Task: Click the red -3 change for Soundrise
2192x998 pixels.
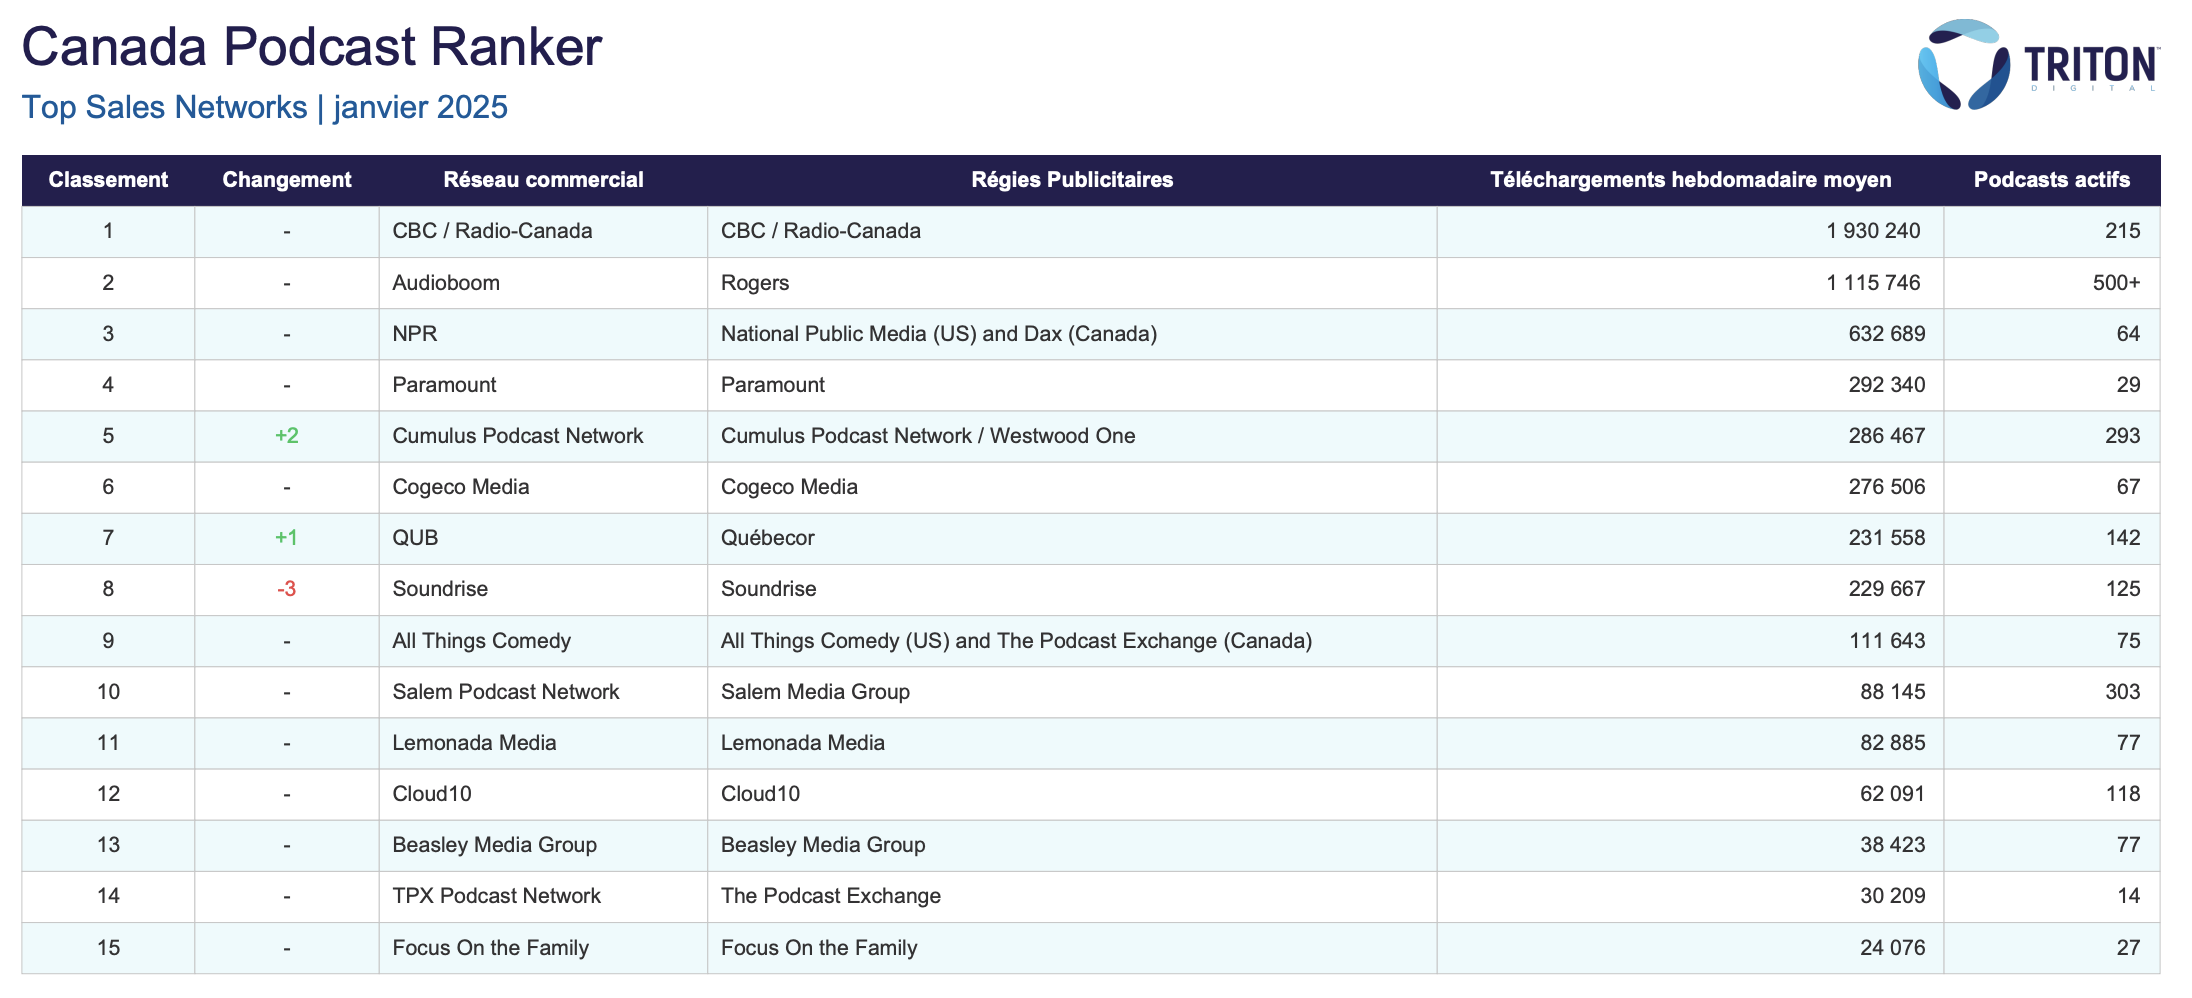Action: (x=286, y=589)
